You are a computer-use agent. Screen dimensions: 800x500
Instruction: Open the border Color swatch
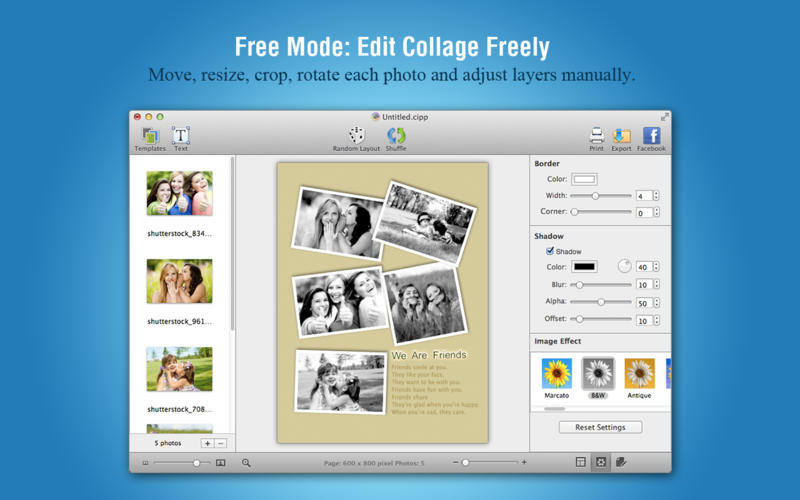(x=584, y=180)
